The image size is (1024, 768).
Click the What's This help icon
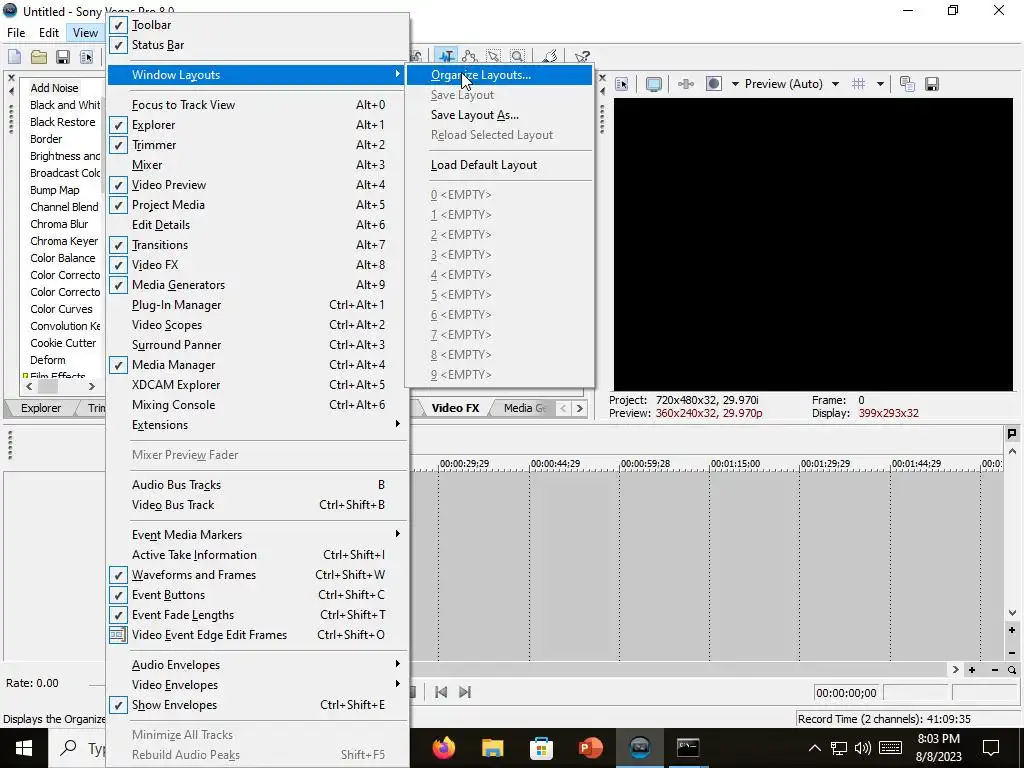[x=581, y=57]
